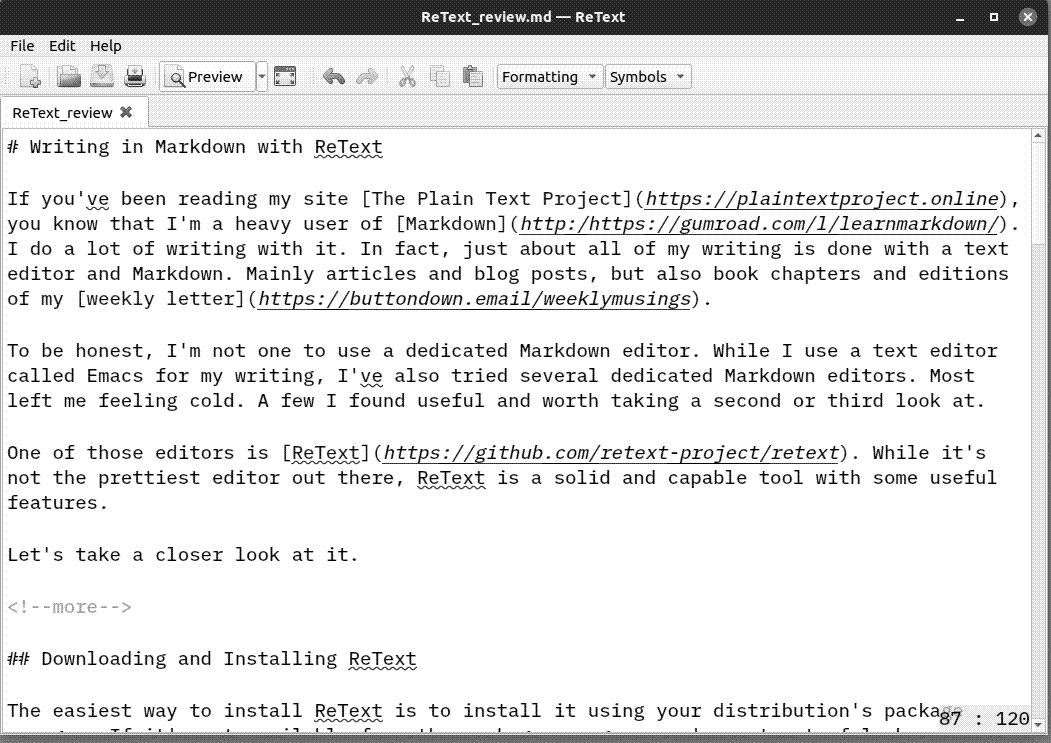The image size is (1051, 743).
Task: Click the '[weekly letter]' link label text
Action: 160,299
